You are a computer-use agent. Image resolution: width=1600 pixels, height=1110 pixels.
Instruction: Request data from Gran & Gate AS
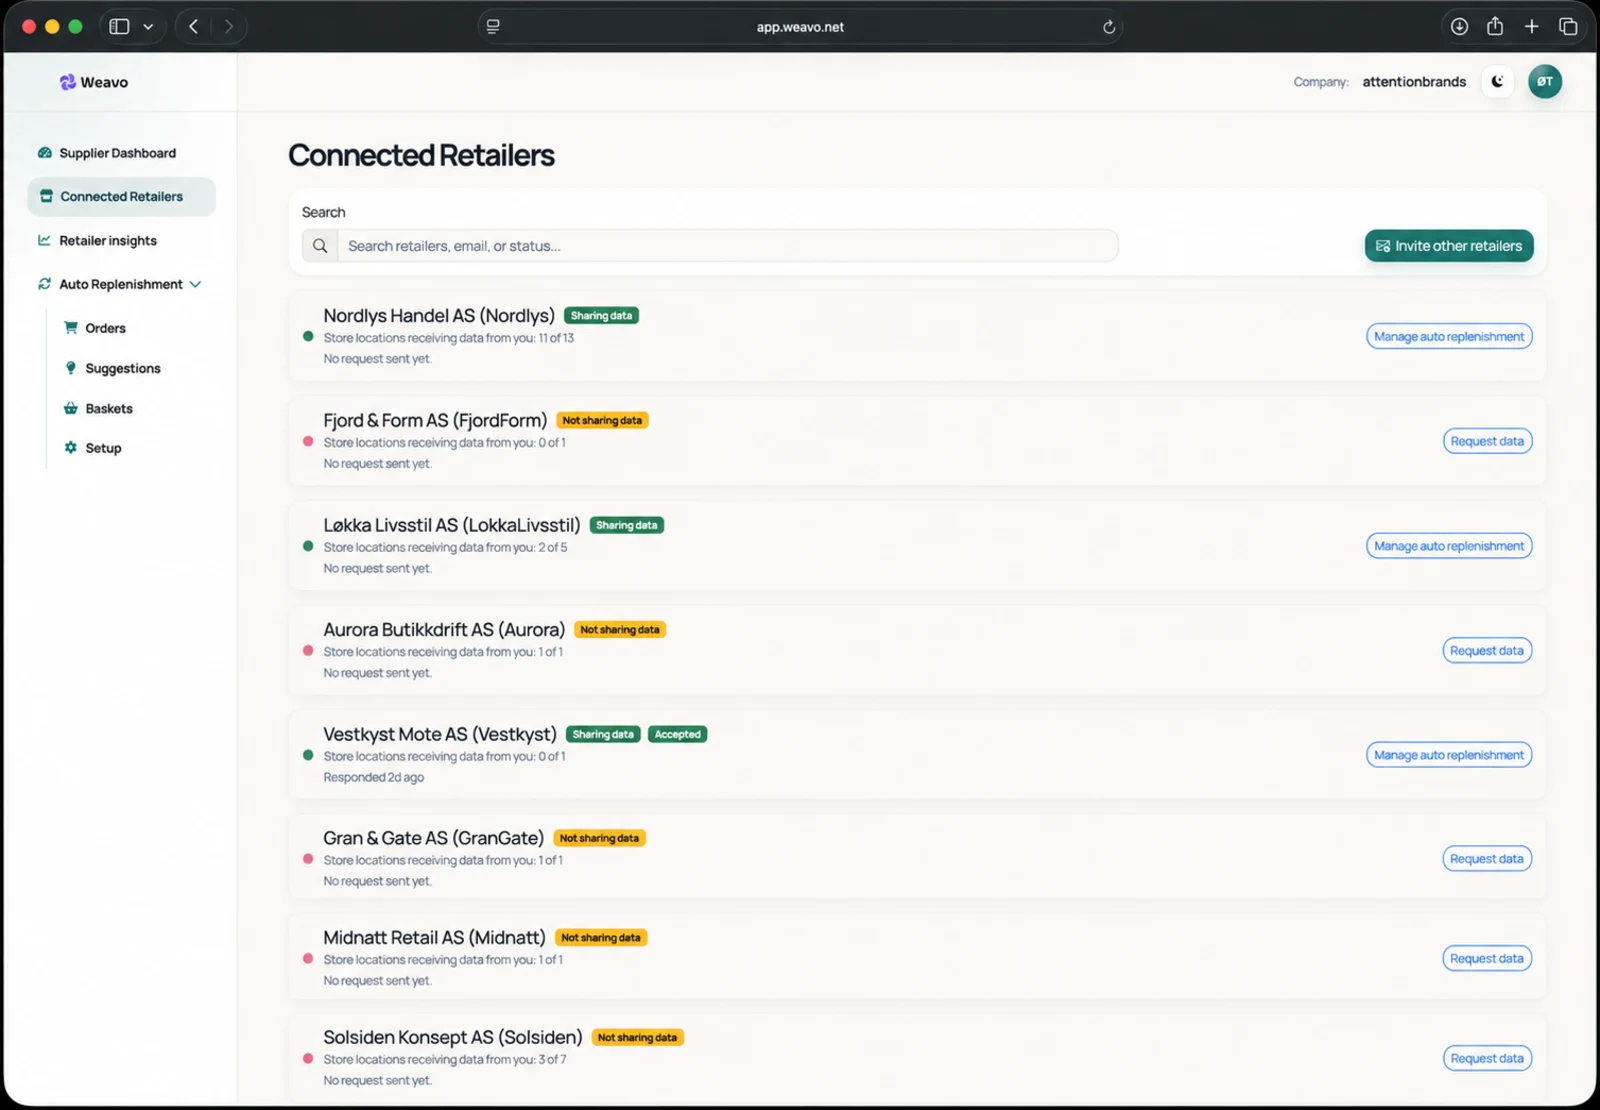pyautogui.click(x=1487, y=859)
